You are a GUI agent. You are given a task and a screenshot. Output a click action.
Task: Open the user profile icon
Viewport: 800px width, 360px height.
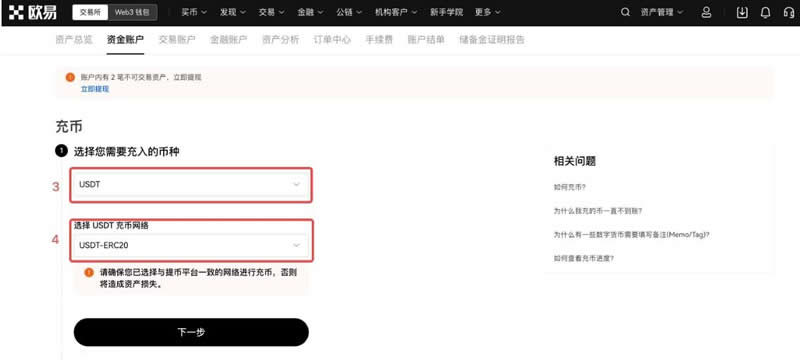[x=706, y=12]
